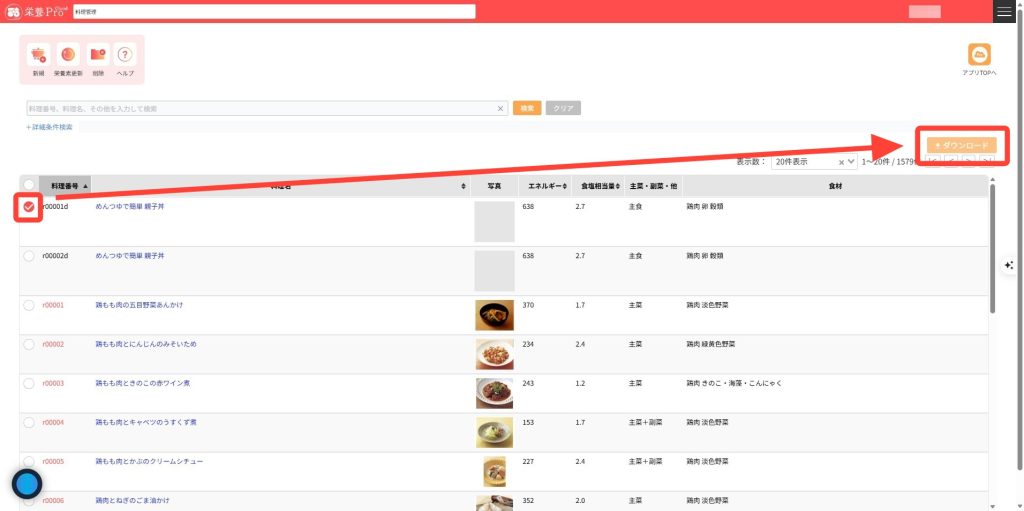1024x511 pixels.
Task: Open the blue round chat button
Action: 27,484
